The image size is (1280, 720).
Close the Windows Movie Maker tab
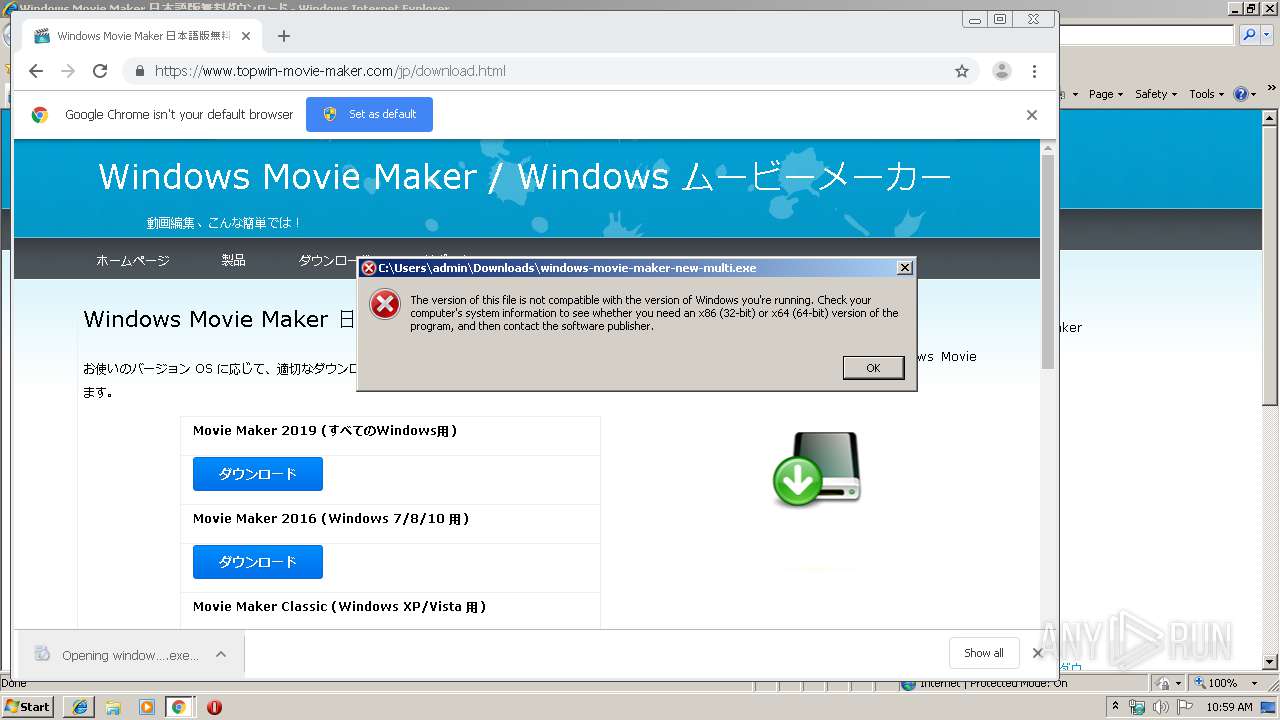click(x=246, y=36)
